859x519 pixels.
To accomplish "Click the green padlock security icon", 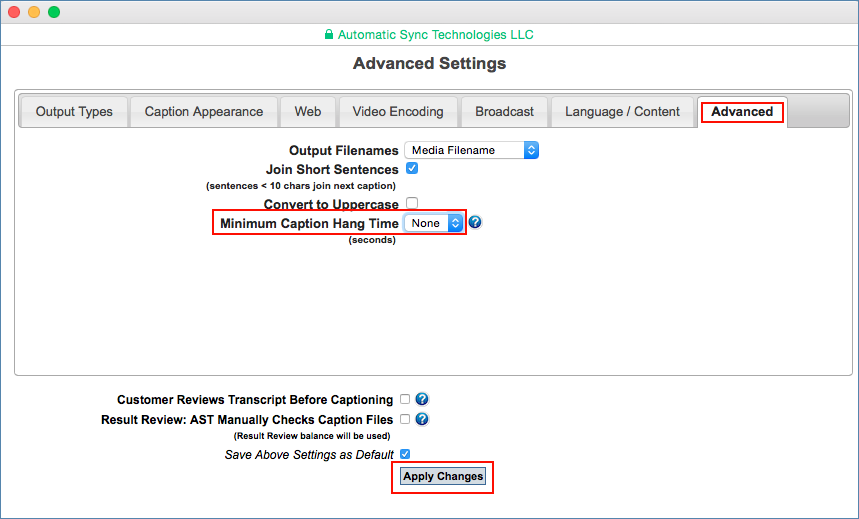I will 328,35.
